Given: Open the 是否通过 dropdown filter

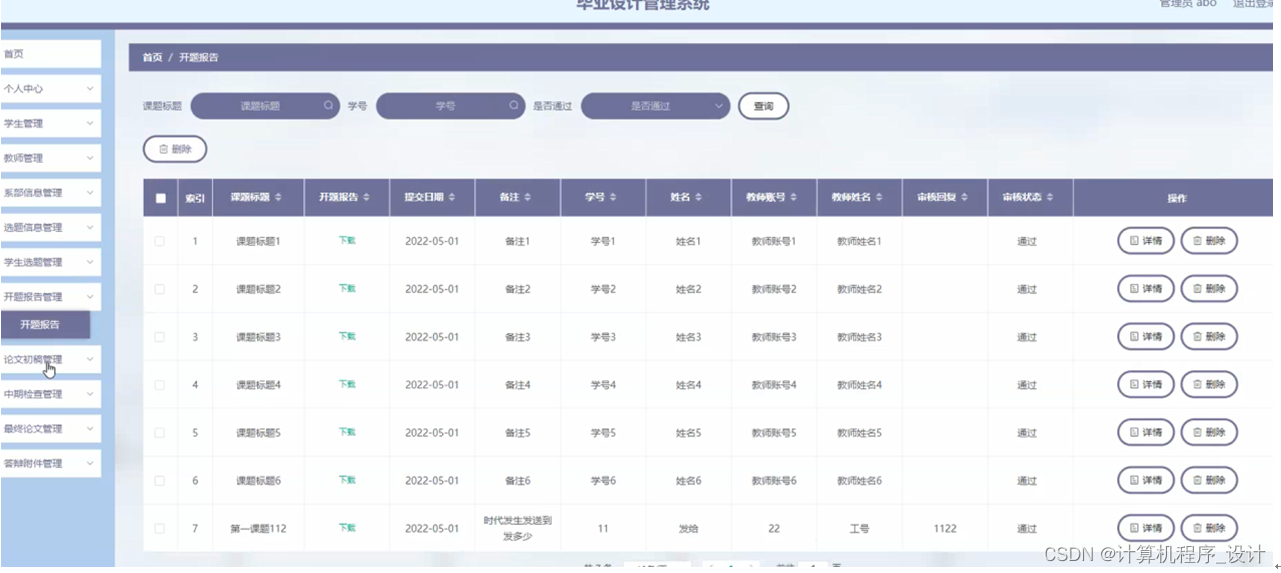Looking at the screenshot, I should click(x=655, y=105).
